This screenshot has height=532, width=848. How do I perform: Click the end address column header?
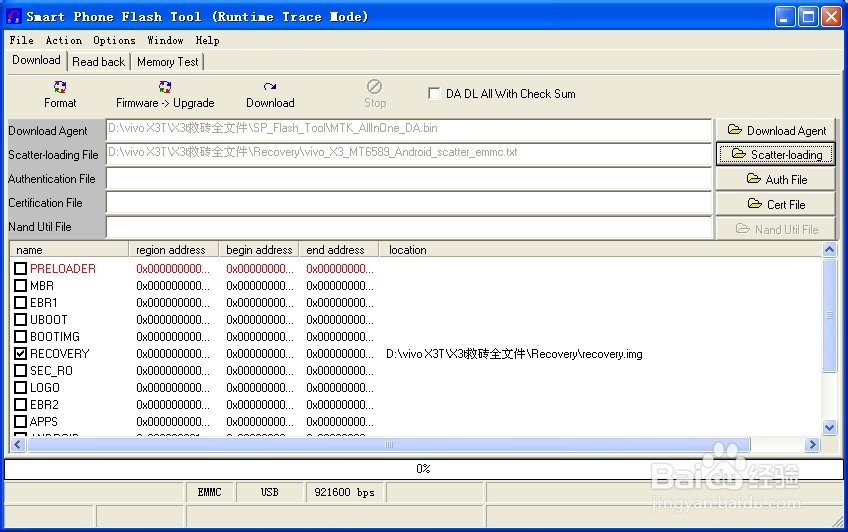click(x=339, y=250)
